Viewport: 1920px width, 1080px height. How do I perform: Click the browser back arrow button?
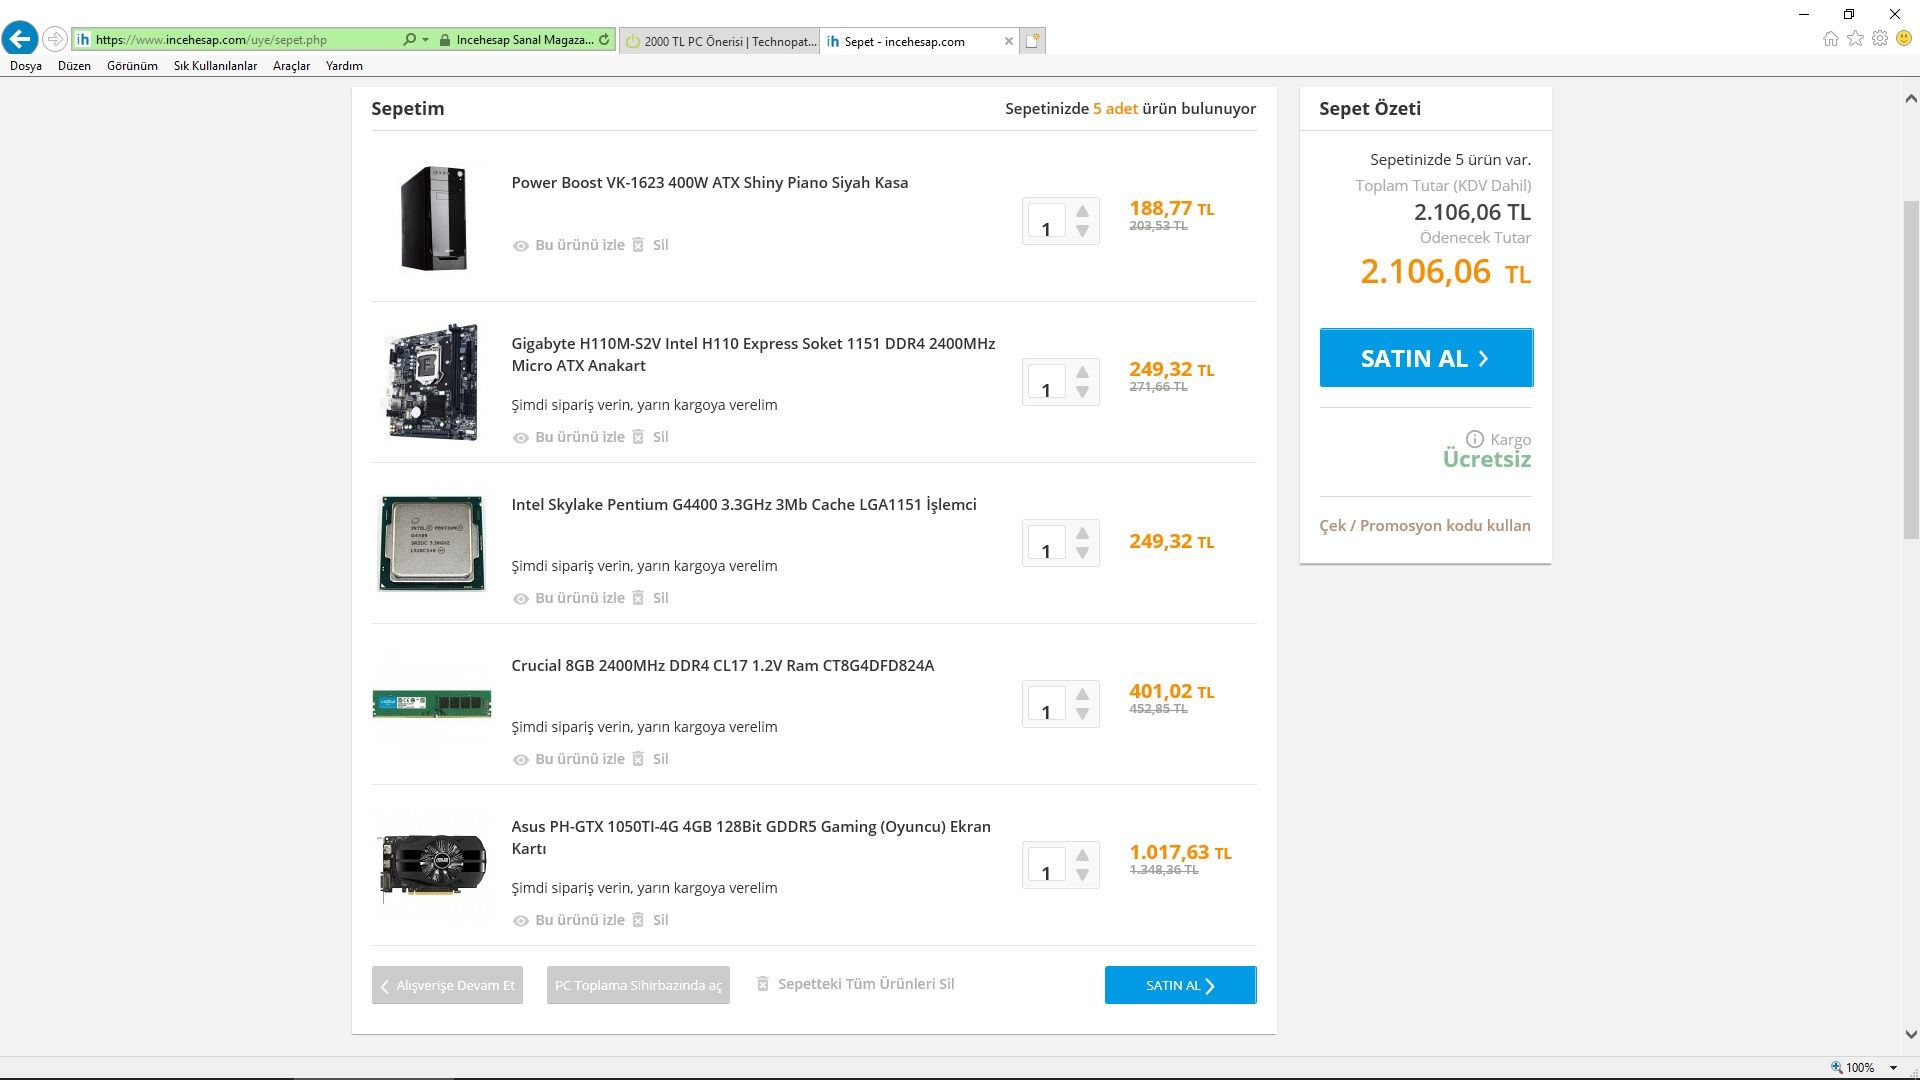tap(20, 39)
